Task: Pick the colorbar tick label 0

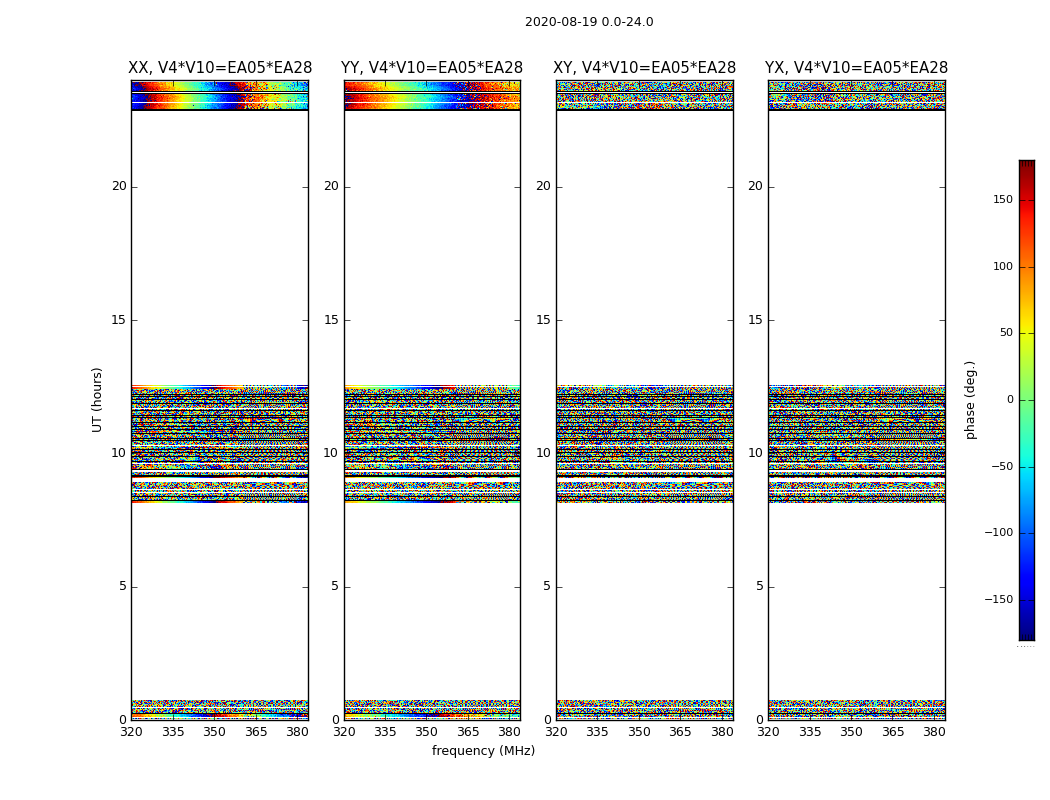Action: 1009,400
